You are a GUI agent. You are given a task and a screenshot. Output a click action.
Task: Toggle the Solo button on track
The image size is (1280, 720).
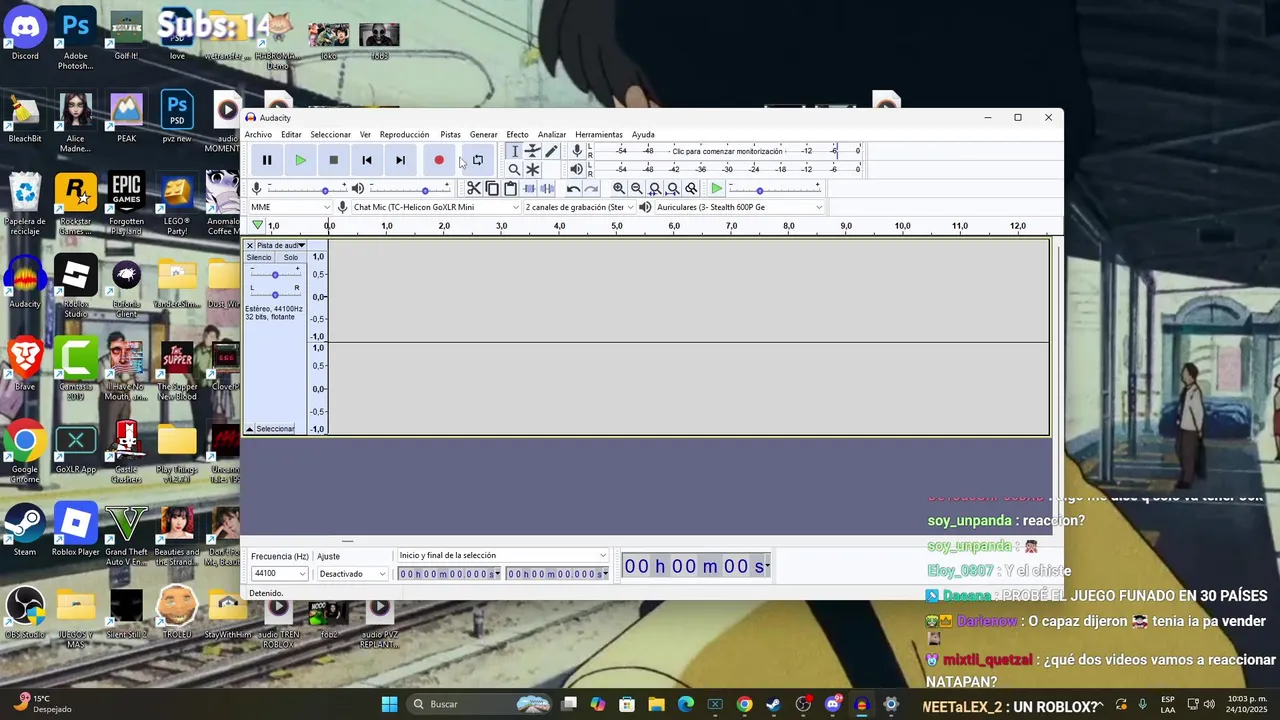pyautogui.click(x=290, y=257)
